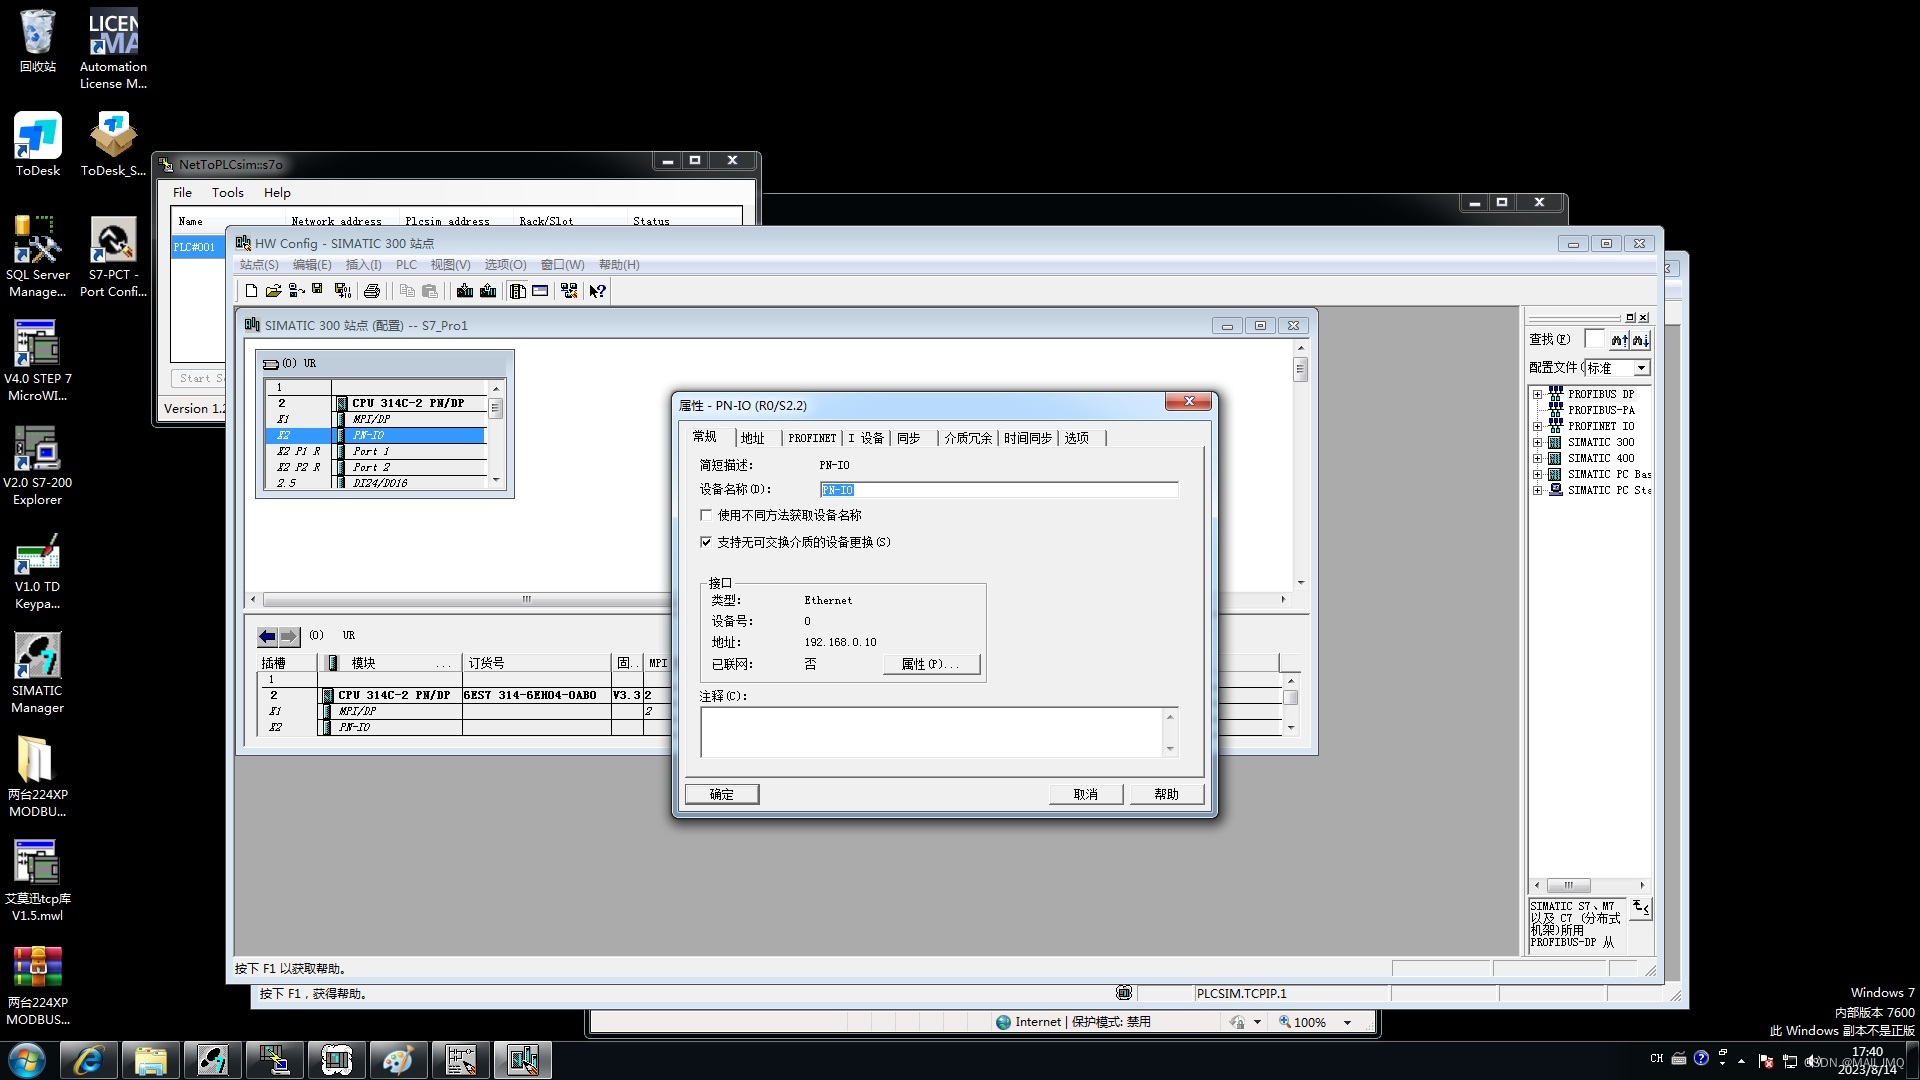Click the Save floppy disk icon
The height and width of the screenshot is (1080, 1920).
[318, 291]
